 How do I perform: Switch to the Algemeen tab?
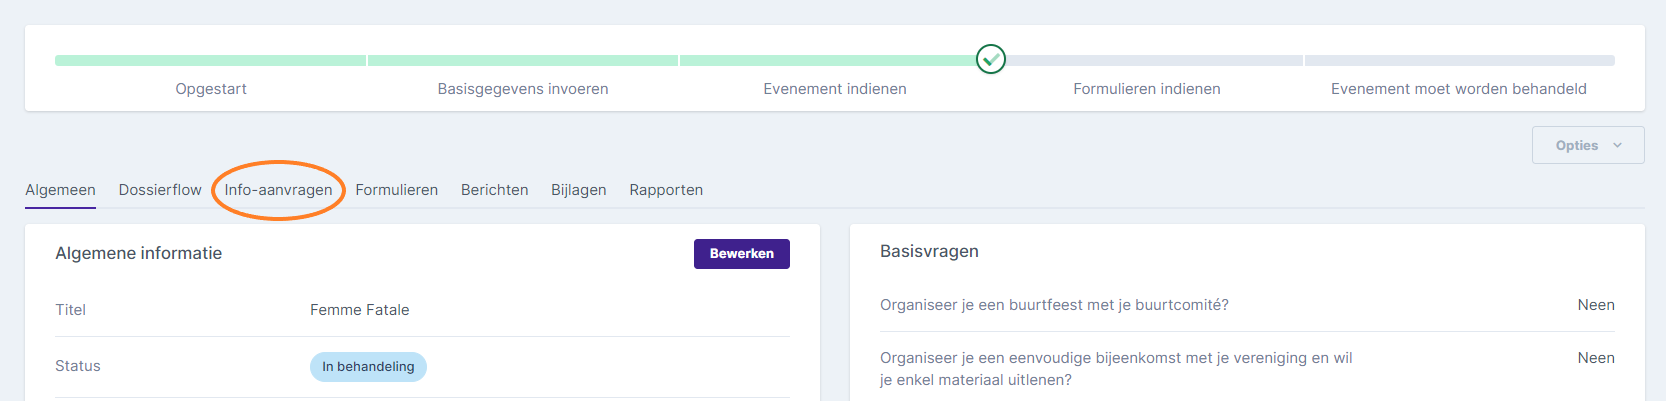[x=61, y=190]
